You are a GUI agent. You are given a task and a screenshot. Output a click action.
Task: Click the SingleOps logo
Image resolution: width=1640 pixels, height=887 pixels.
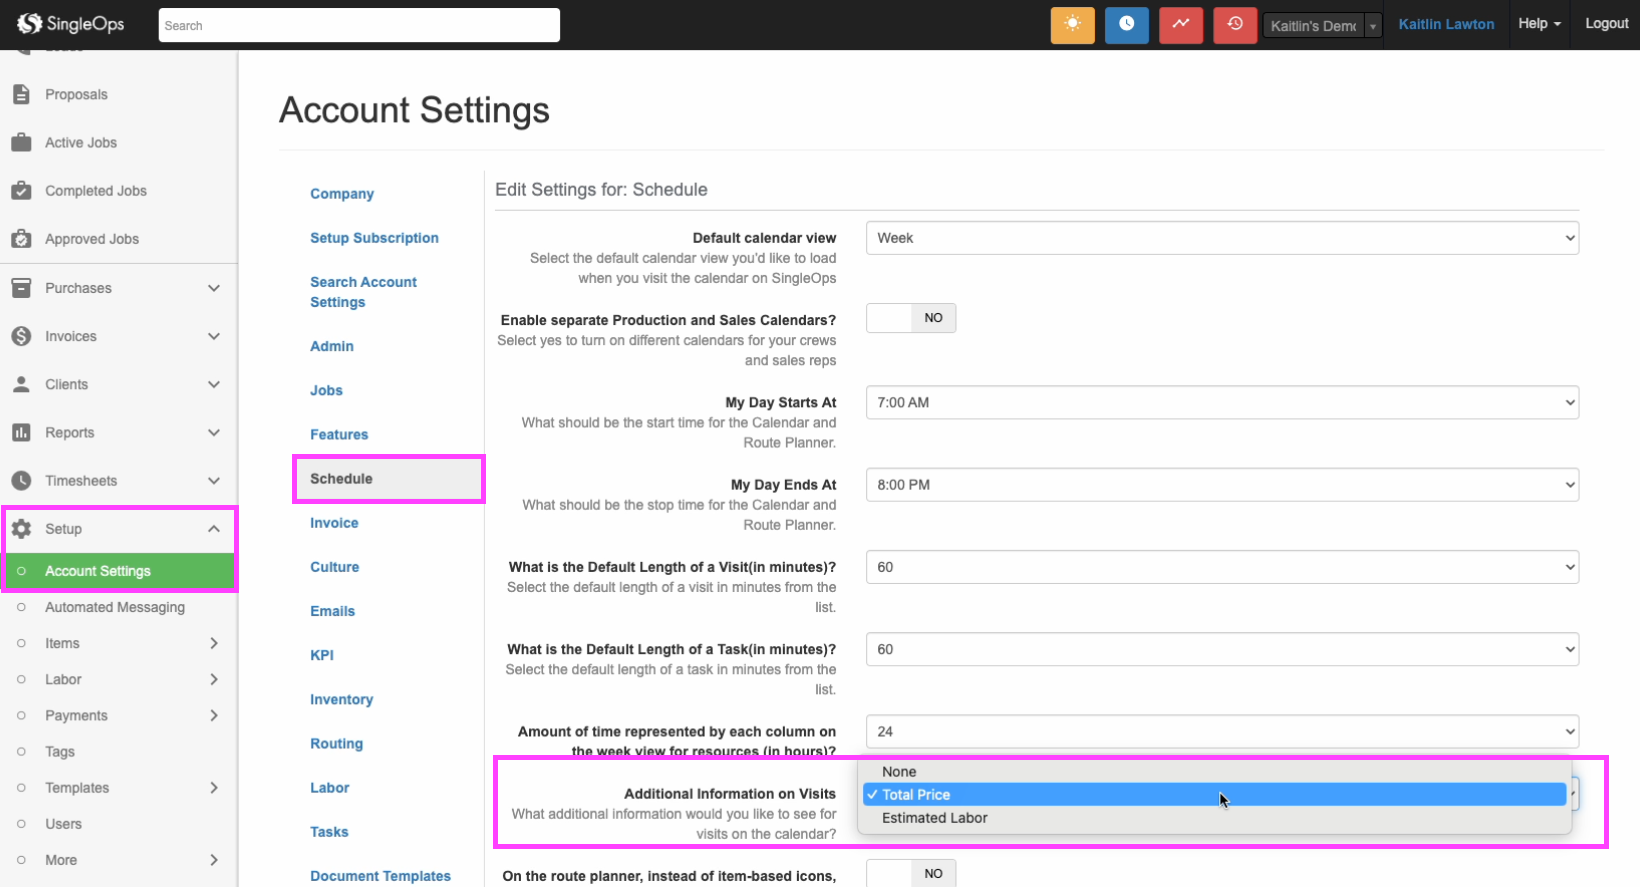coord(71,23)
